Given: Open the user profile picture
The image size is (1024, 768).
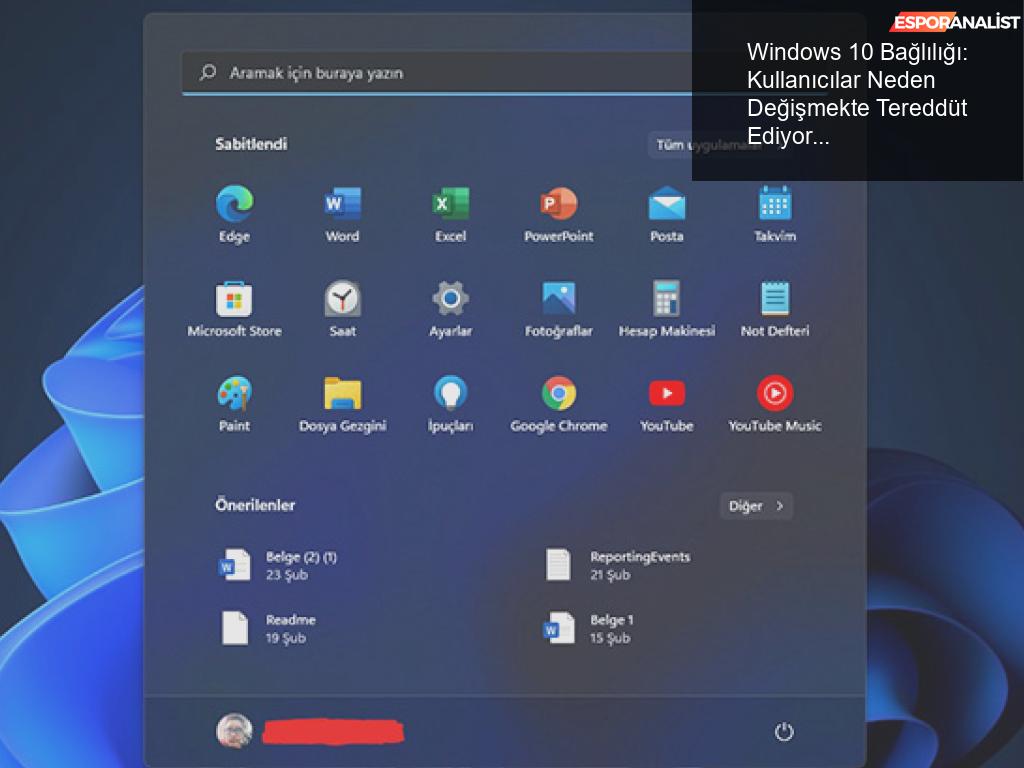Looking at the screenshot, I should [234, 731].
